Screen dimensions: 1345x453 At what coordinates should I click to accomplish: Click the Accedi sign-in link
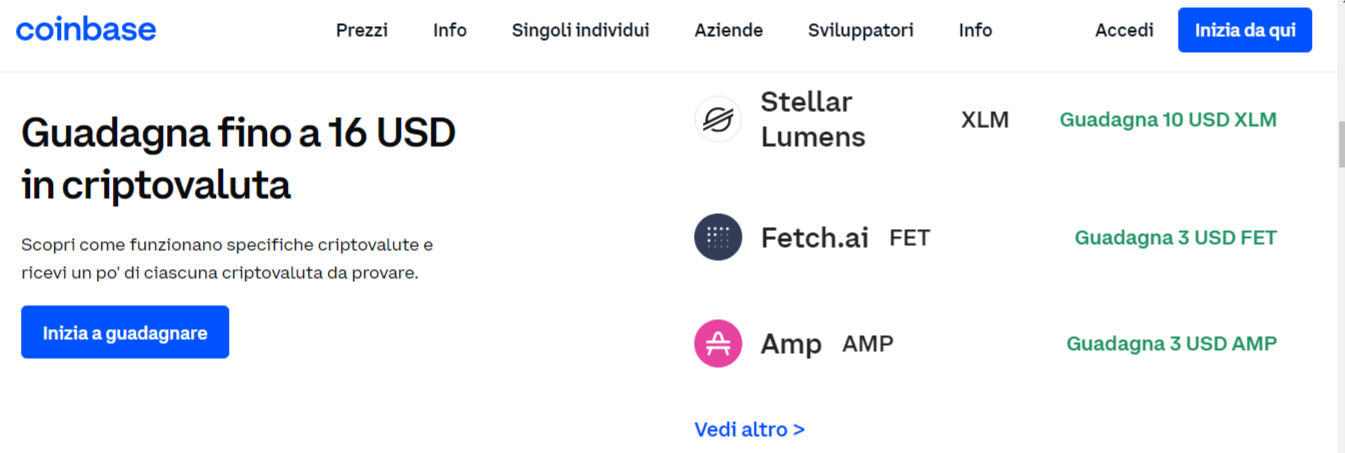1124,30
